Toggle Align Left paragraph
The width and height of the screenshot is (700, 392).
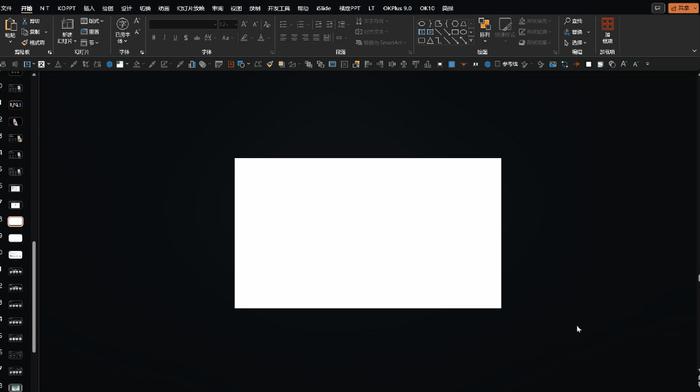283,38
